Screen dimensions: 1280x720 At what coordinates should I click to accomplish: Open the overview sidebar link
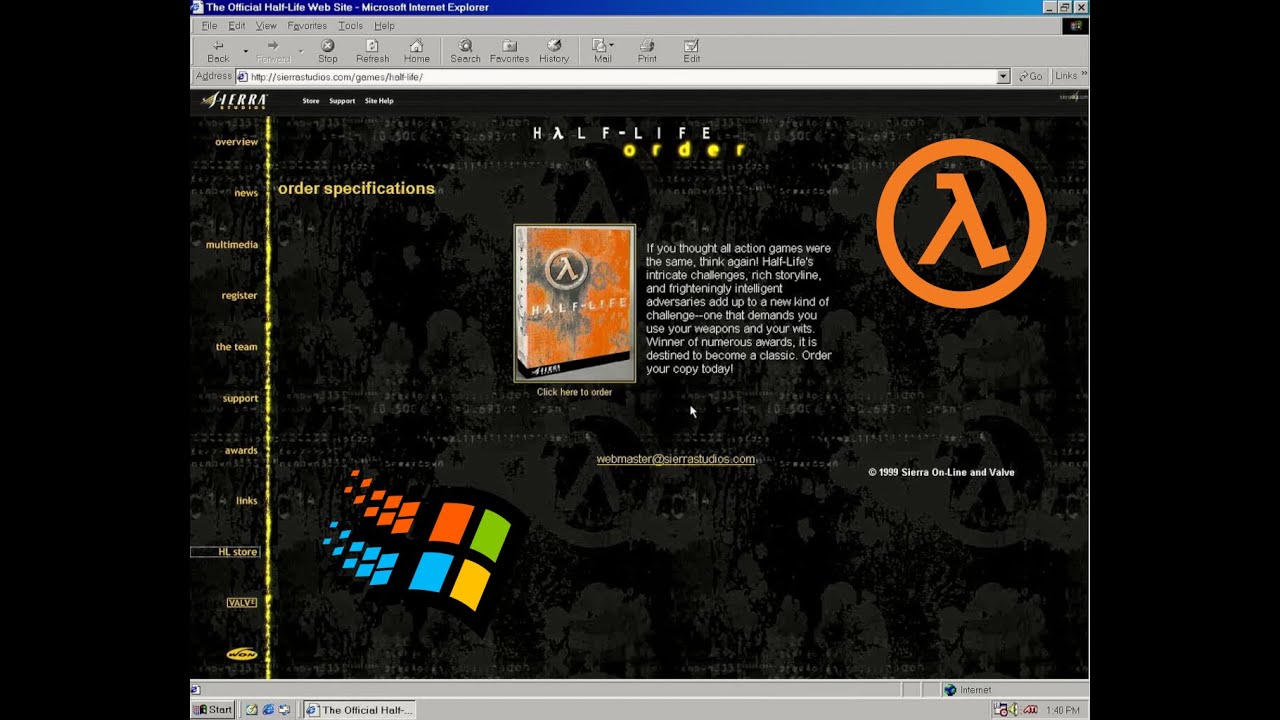[x=236, y=142]
